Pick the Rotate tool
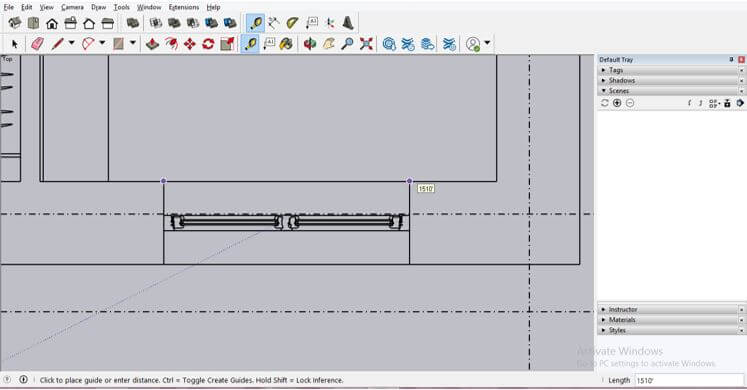This screenshot has height=390, width=747. coord(208,44)
